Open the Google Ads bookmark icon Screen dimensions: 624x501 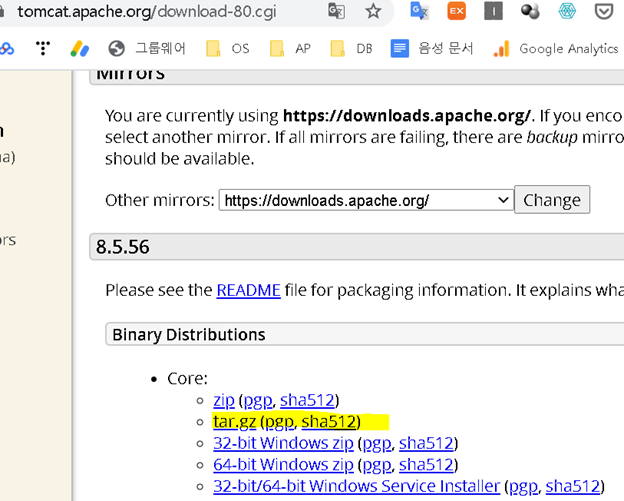(80, 49)
